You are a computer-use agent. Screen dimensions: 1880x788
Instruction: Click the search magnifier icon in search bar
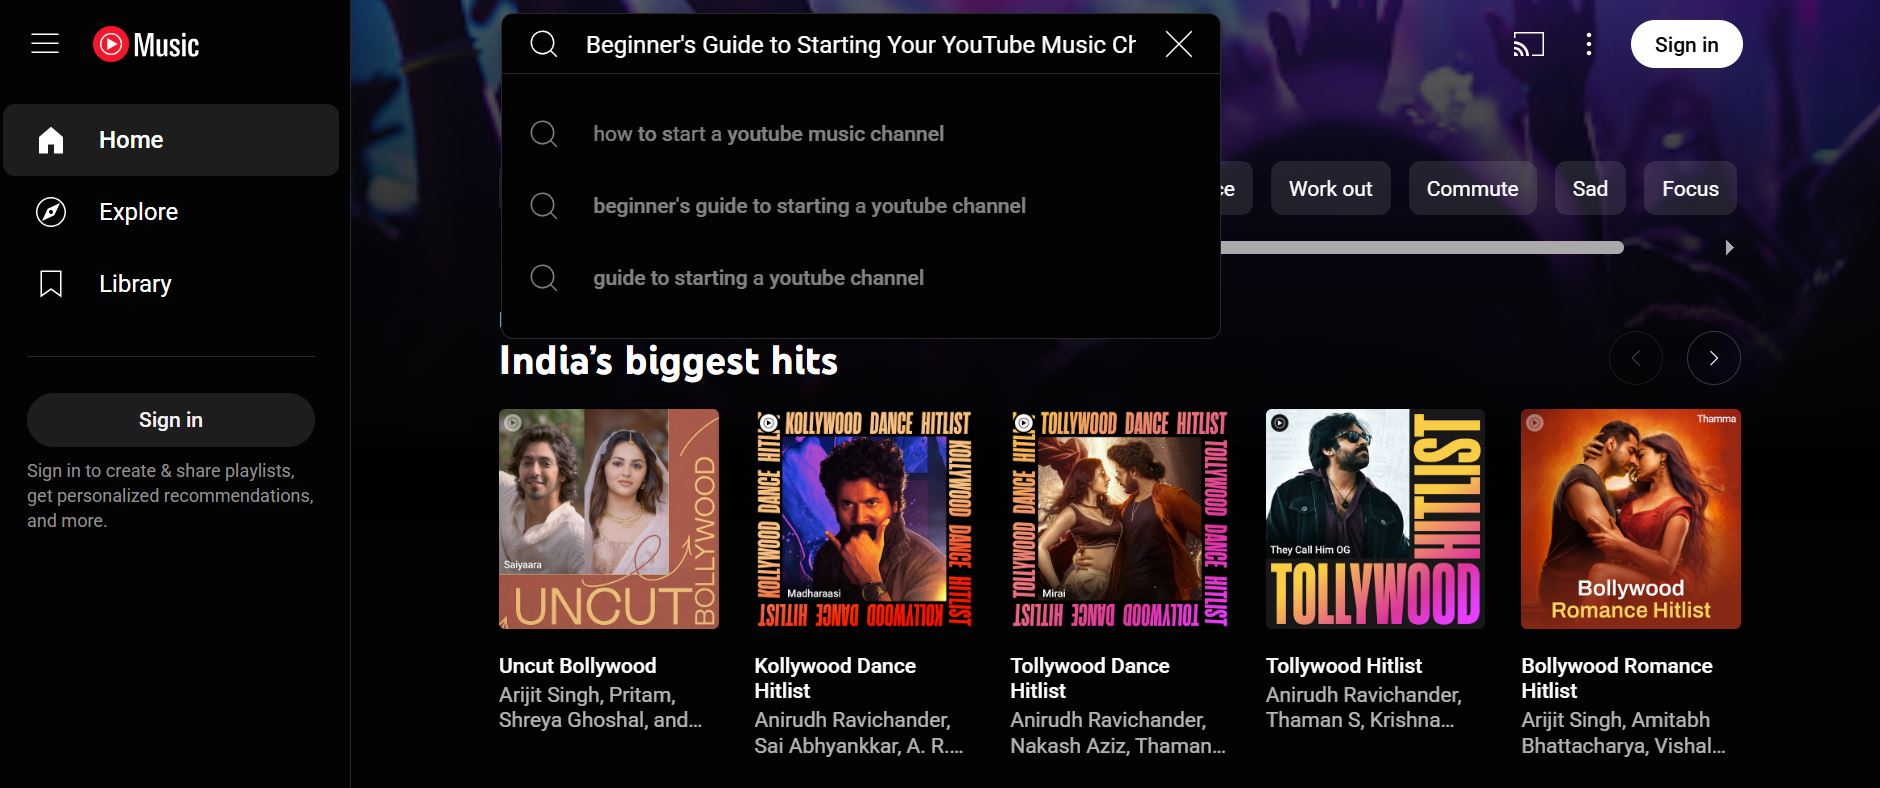(x=544, y=44)
